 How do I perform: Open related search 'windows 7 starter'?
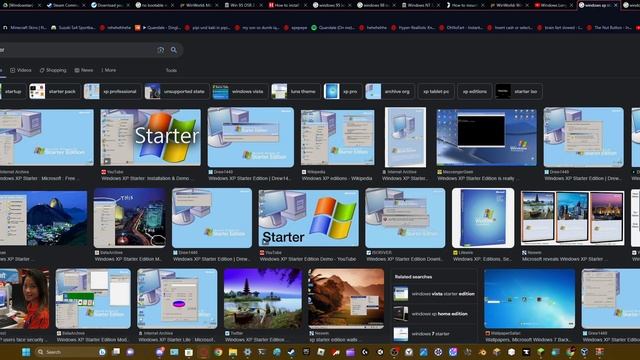[434, 333]
